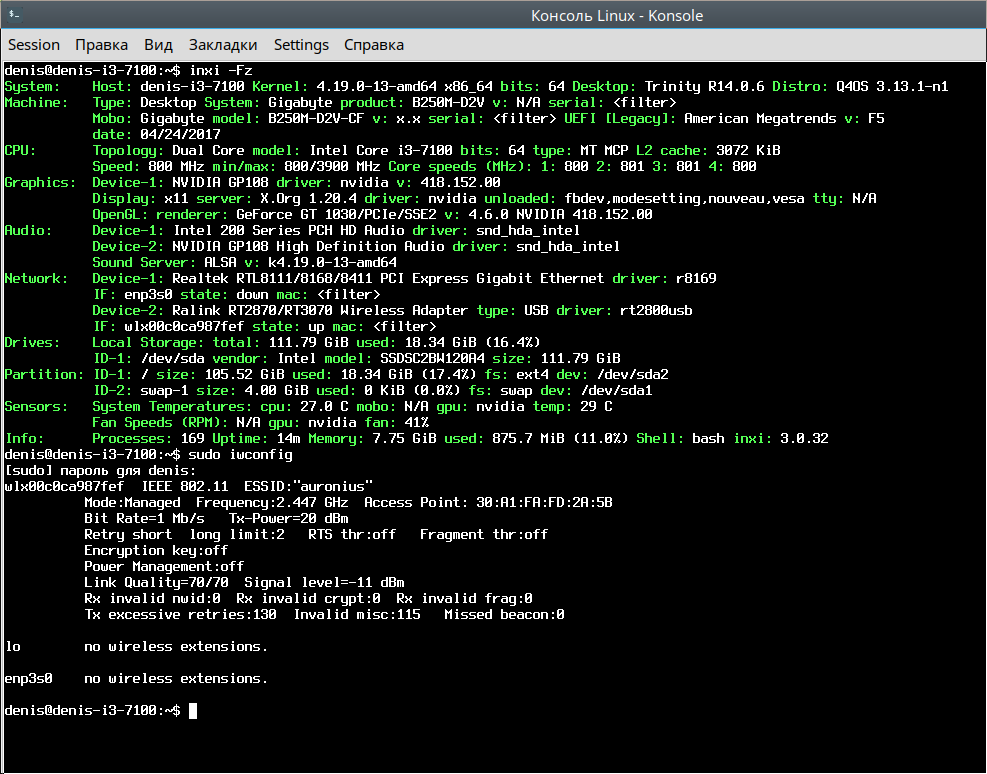Click the Sound Server value 'ALSA'
This screenshot has height=774, width=987.
pos(220,262)
